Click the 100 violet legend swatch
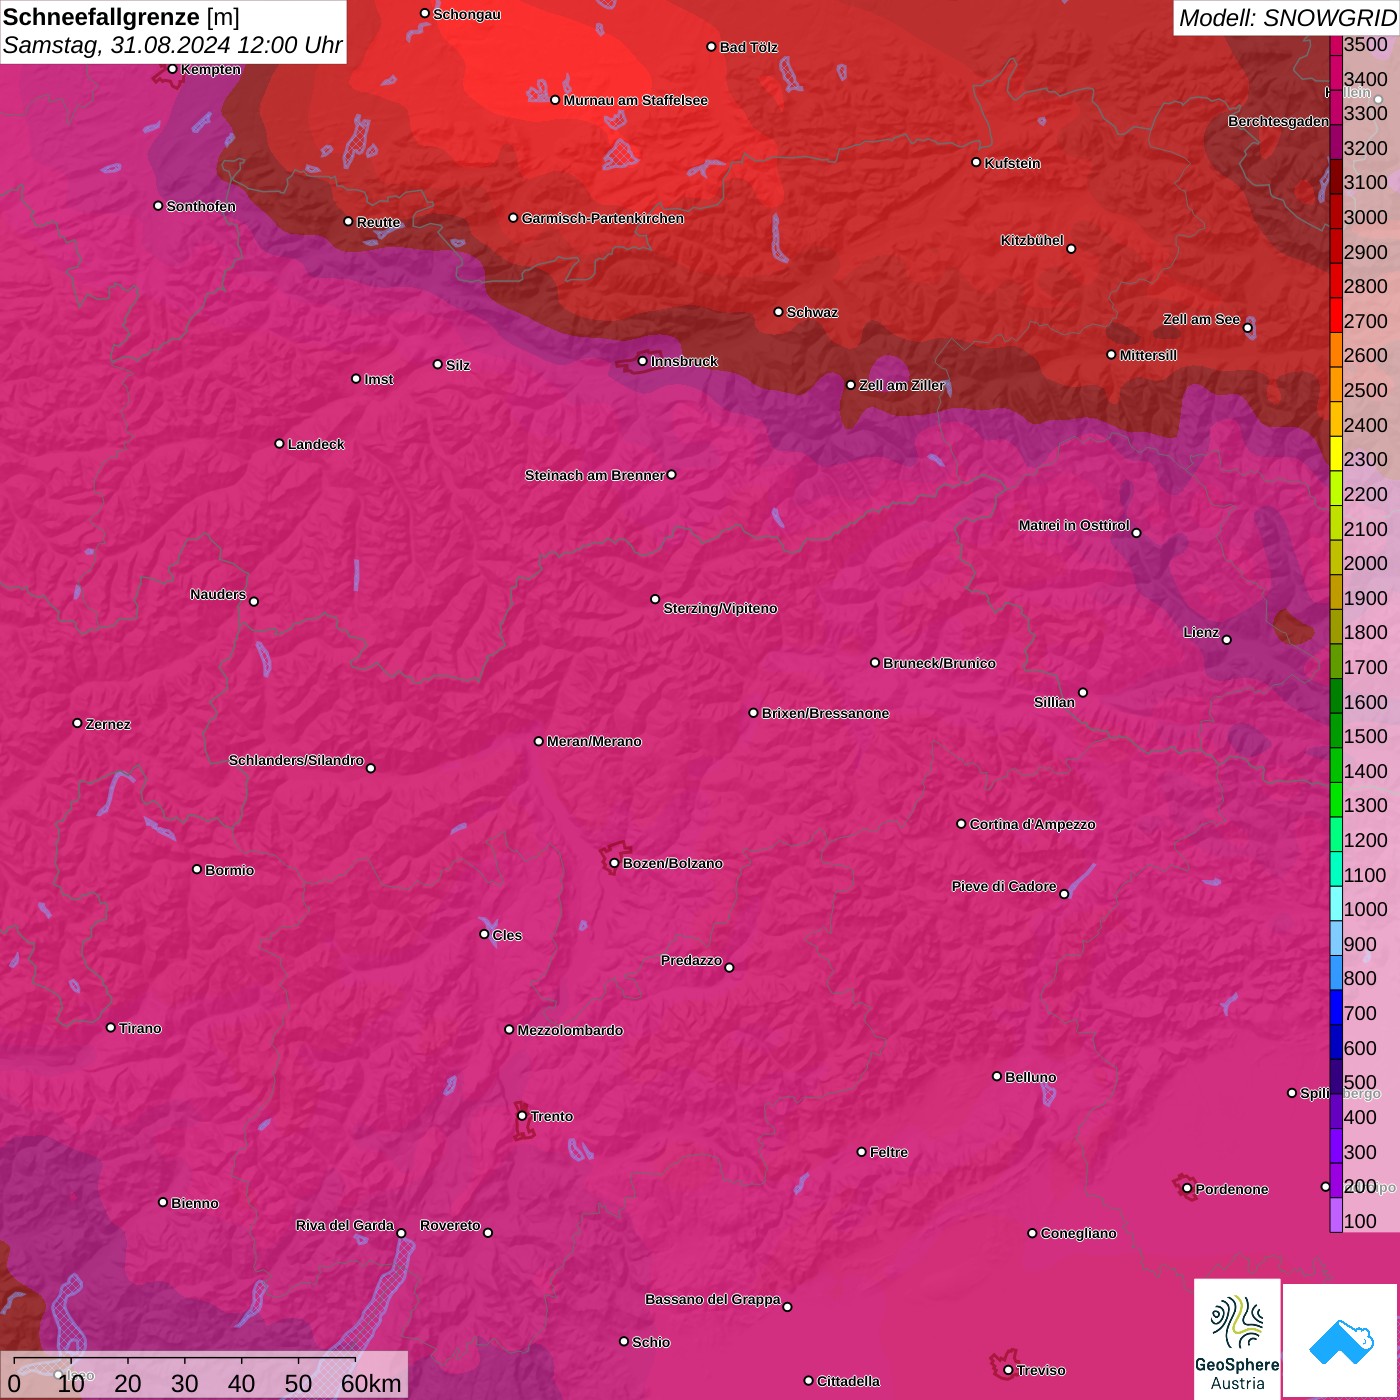1400x1400 pixels. pos(1336,1215)
